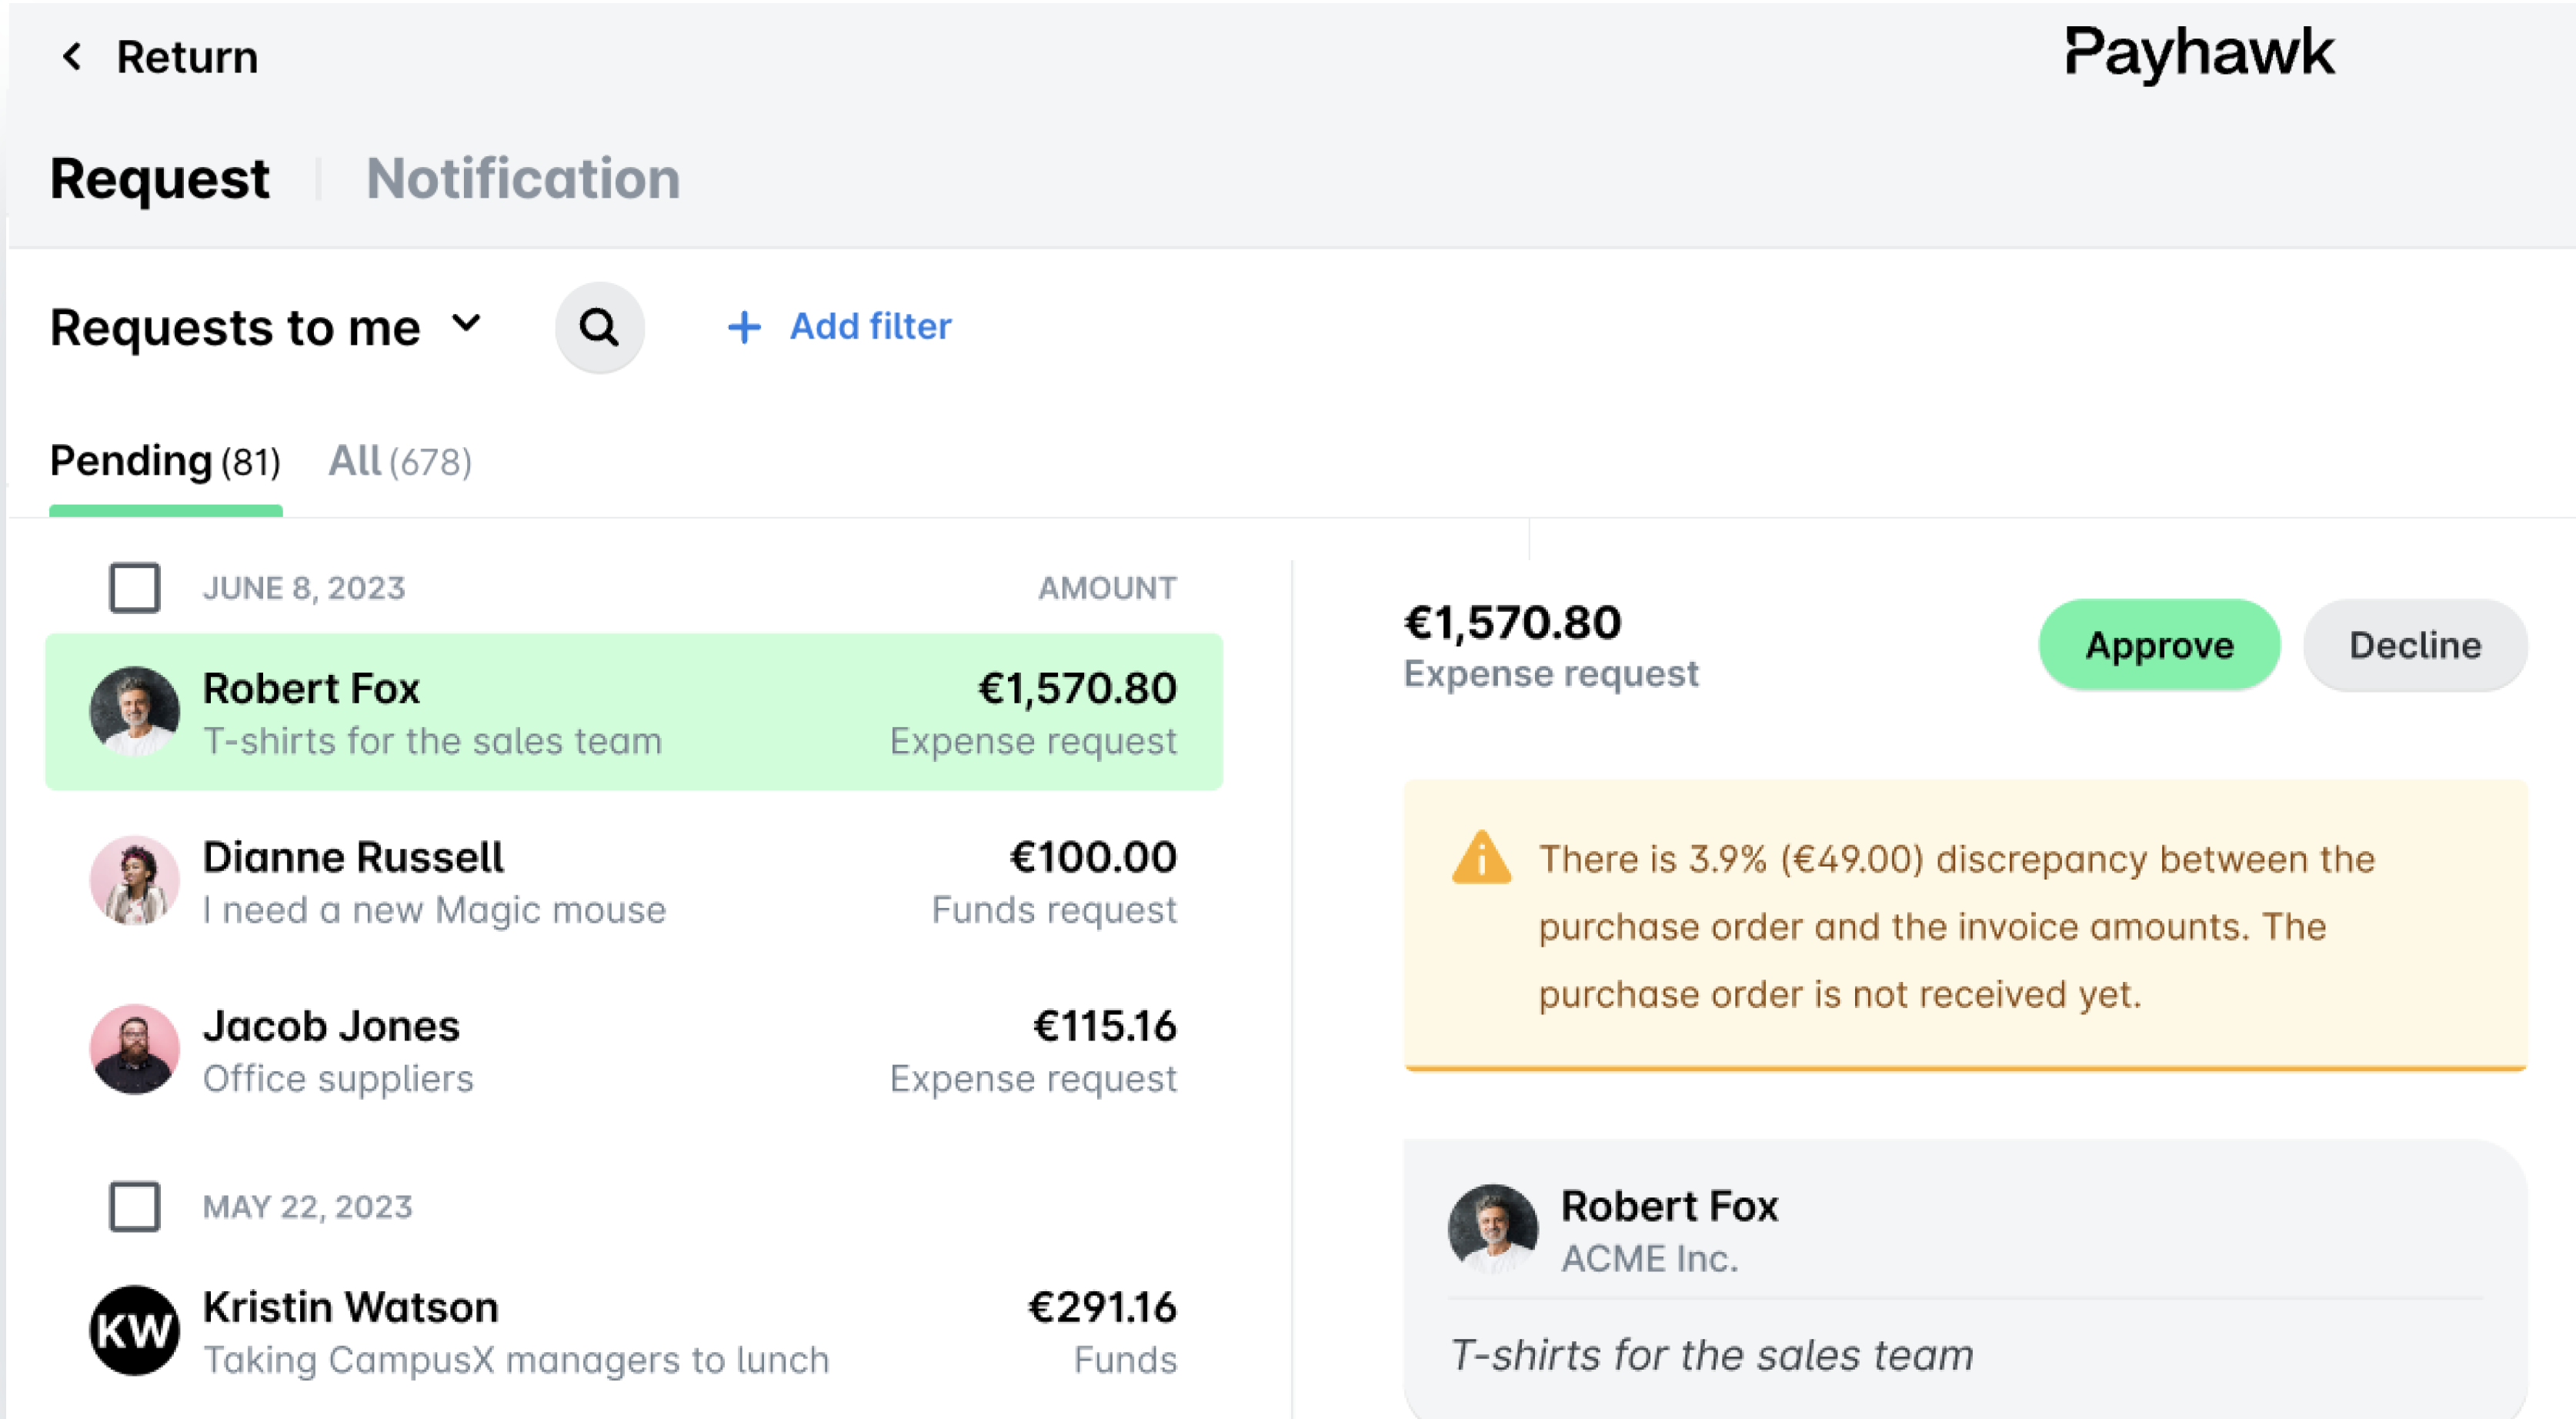Click the italic T-shirts for the sales team note
This screenshot has width=2576, height=1419.
1712,1355
